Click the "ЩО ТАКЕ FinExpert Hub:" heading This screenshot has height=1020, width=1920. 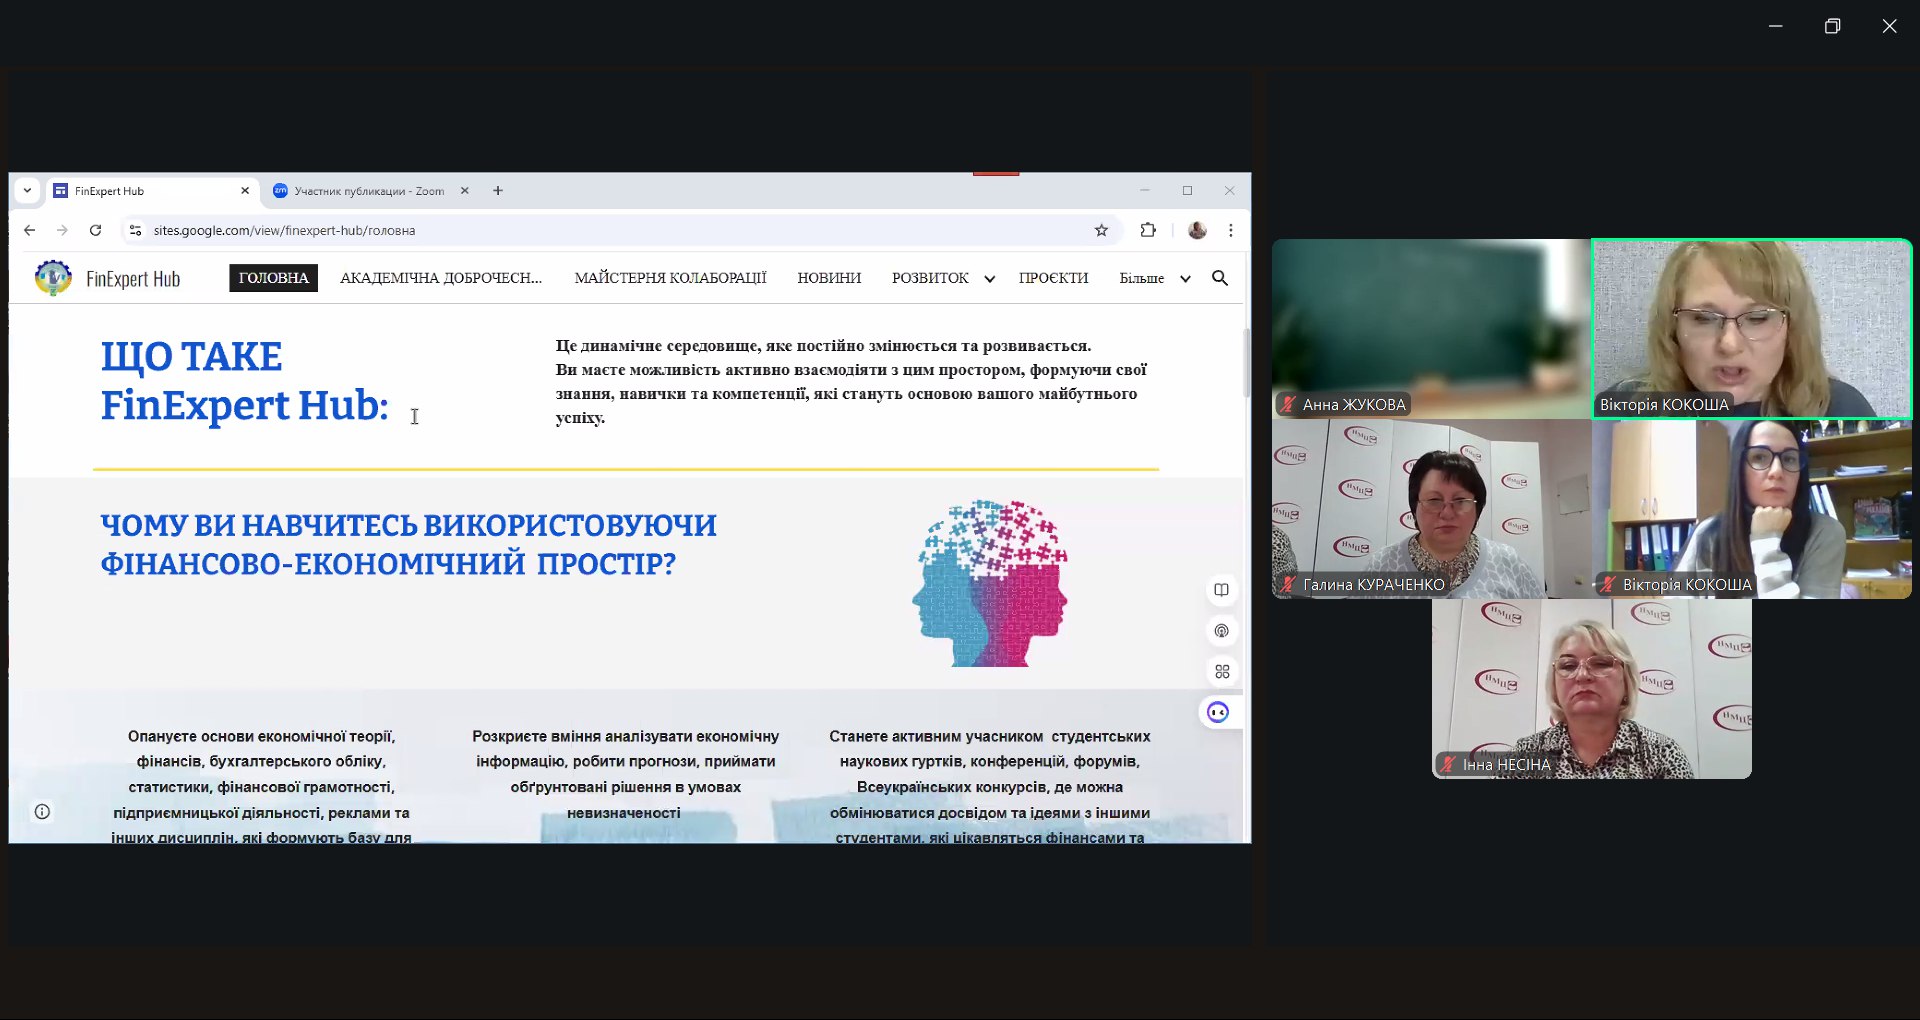[244, 381]
